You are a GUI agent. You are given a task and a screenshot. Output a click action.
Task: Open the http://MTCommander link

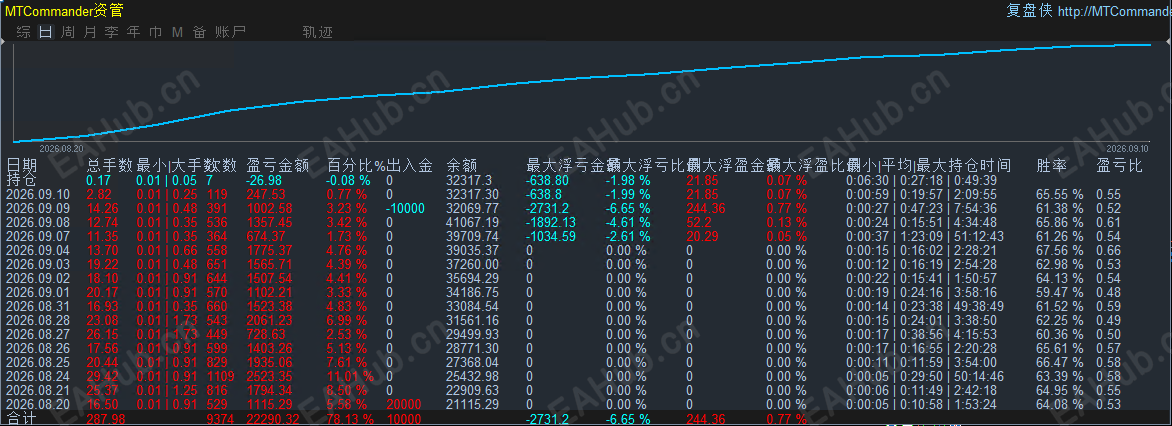(x=1114, y=10)
